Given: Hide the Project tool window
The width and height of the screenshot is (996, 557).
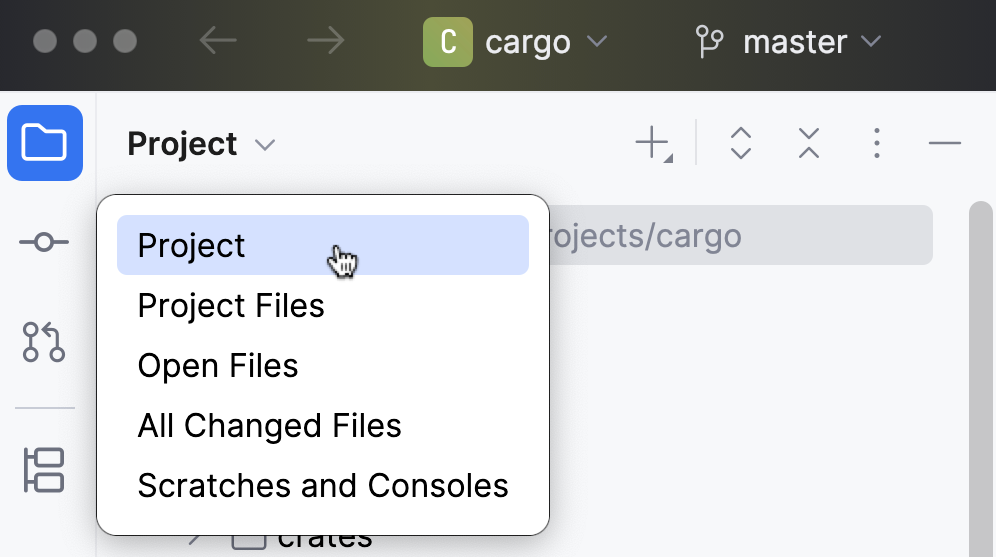Looking at the screenshot, I should pos(944,144).
